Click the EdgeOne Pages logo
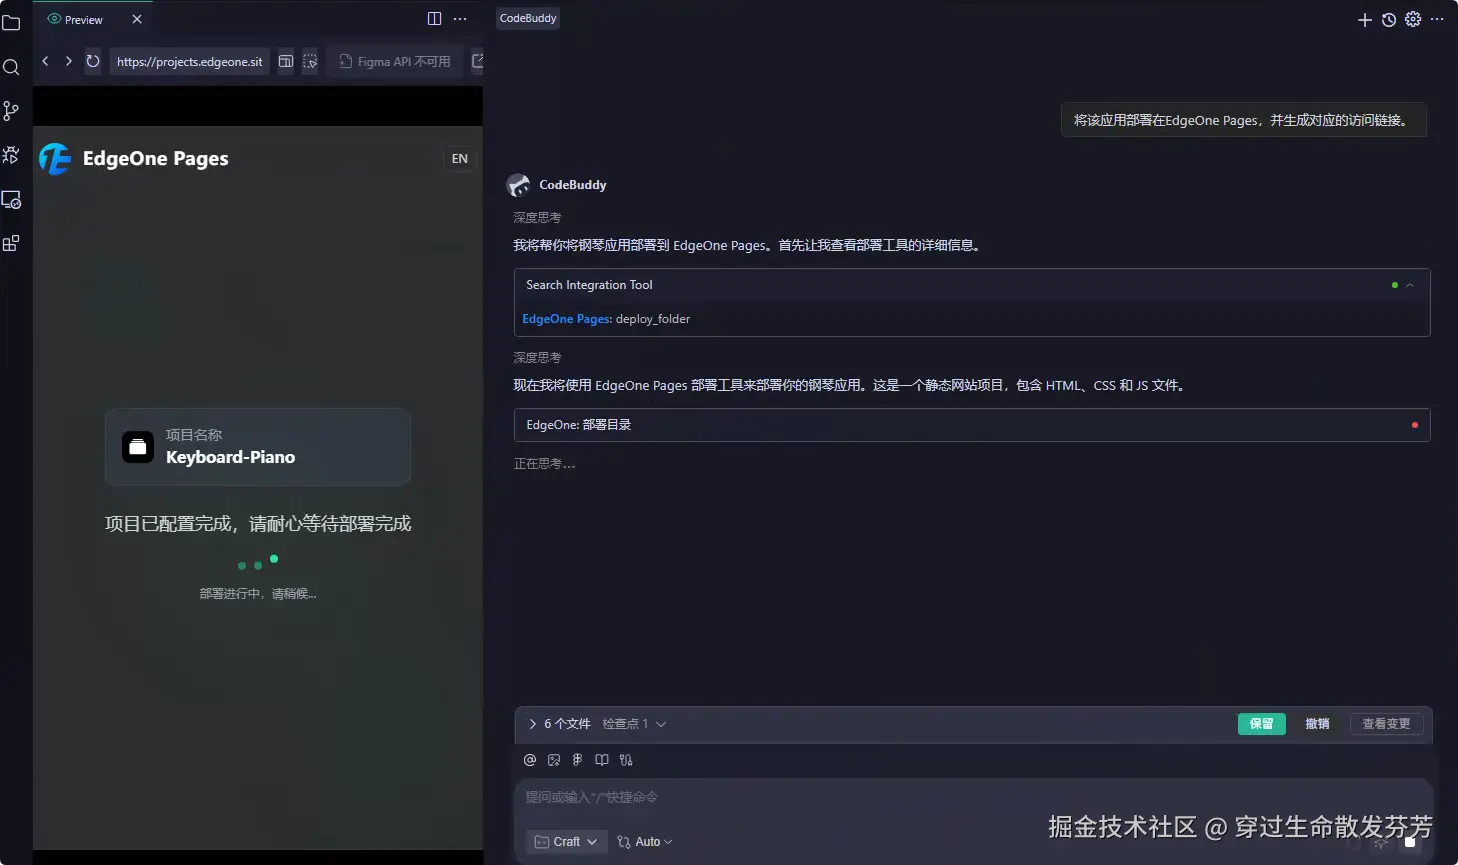 point(55,158)
